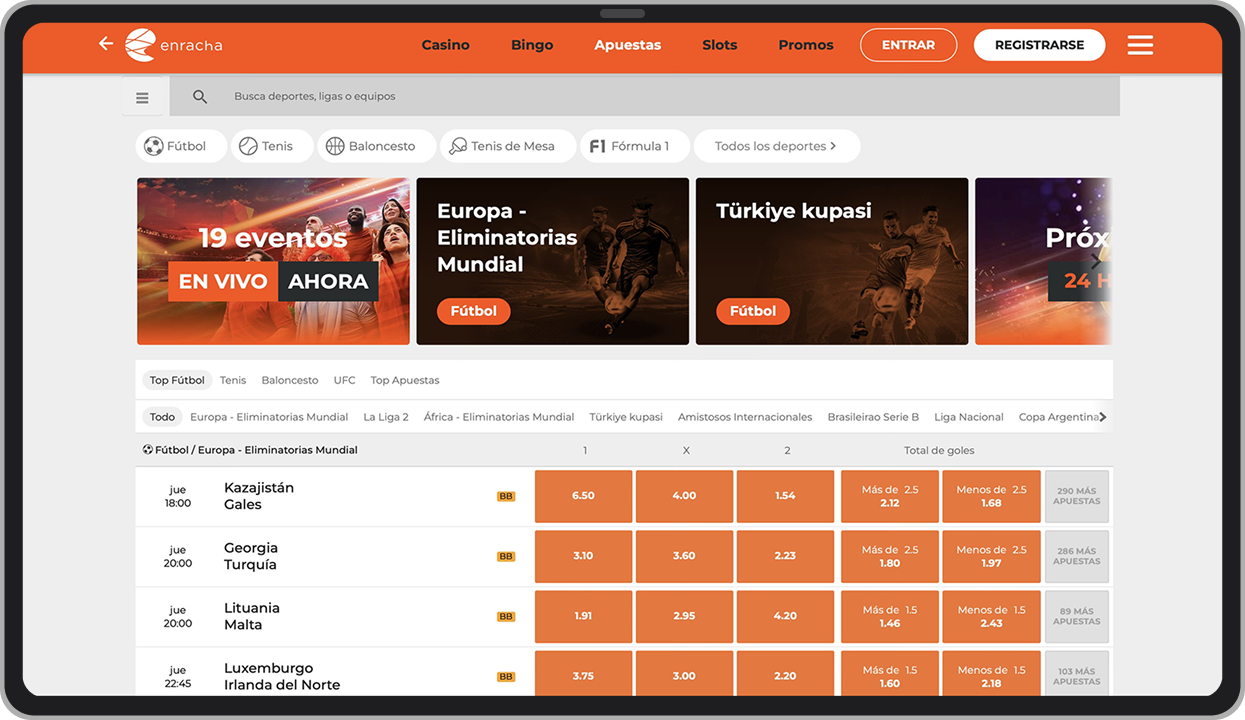Choose the Baloncesto sport chip
Screen dimensions: 1245x720
coord(377,146)
